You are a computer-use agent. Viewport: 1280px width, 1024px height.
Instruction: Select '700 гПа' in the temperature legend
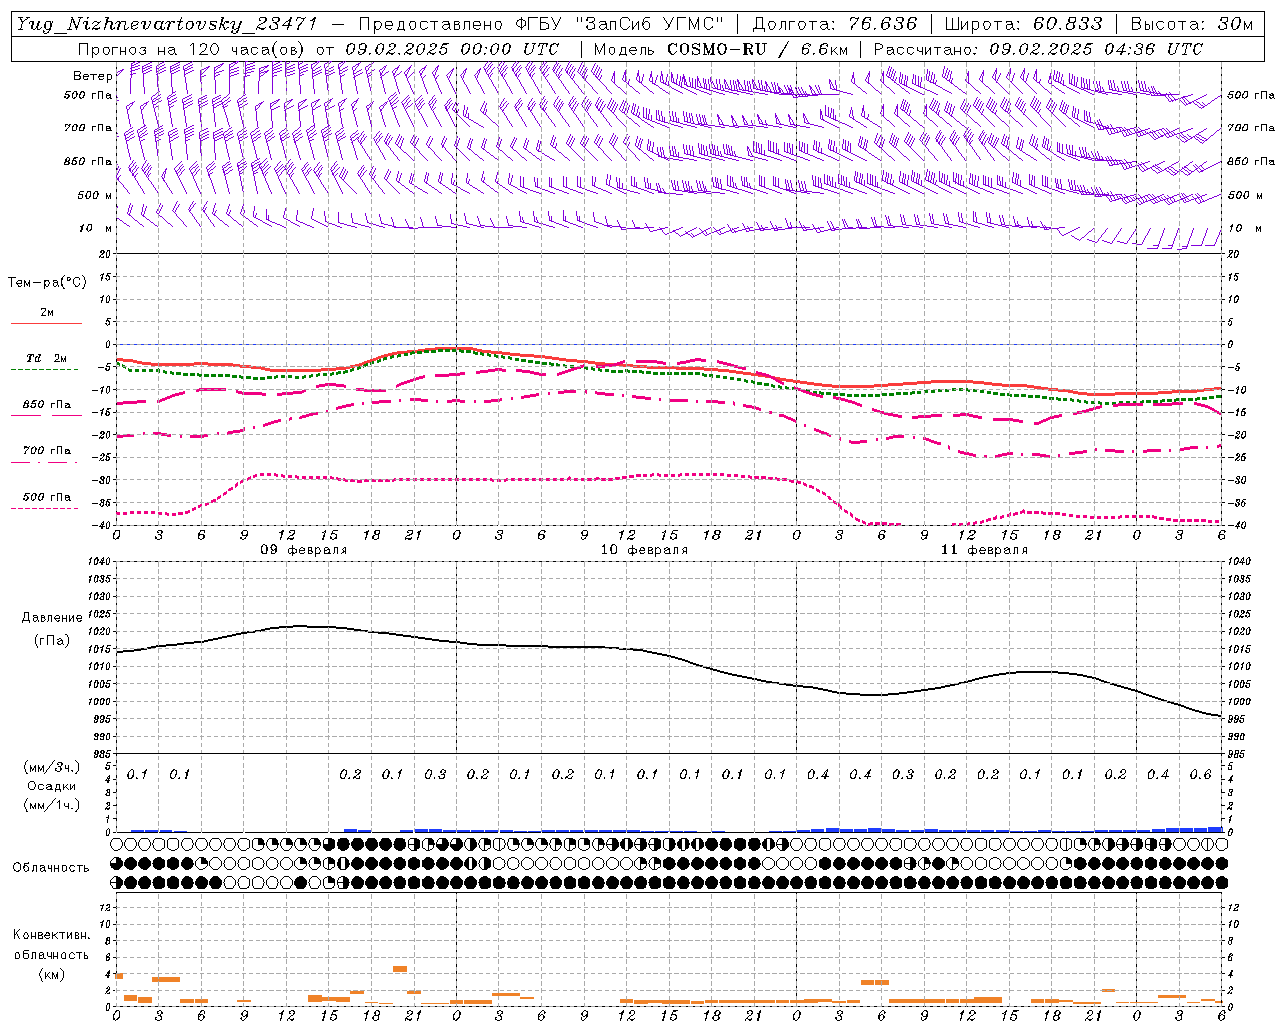click(x=47, y=451)
